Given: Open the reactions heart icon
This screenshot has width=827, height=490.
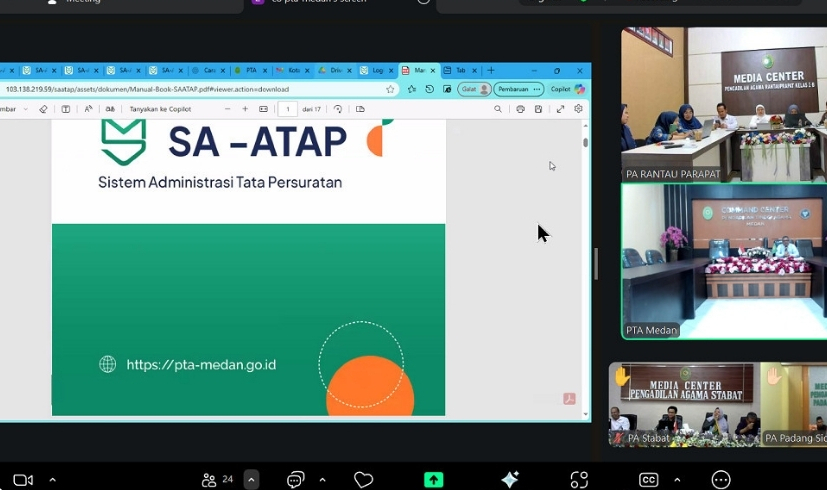Looking at the screenshot, I should tap(363, 479).
